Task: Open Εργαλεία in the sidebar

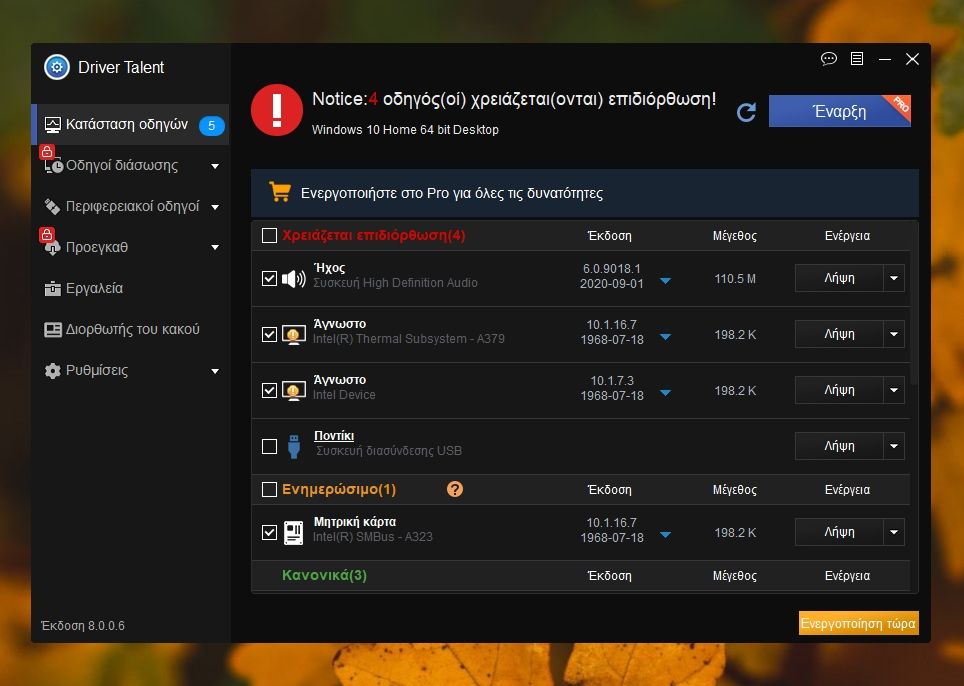Action: pyautogui.click(x=94, y=288)
